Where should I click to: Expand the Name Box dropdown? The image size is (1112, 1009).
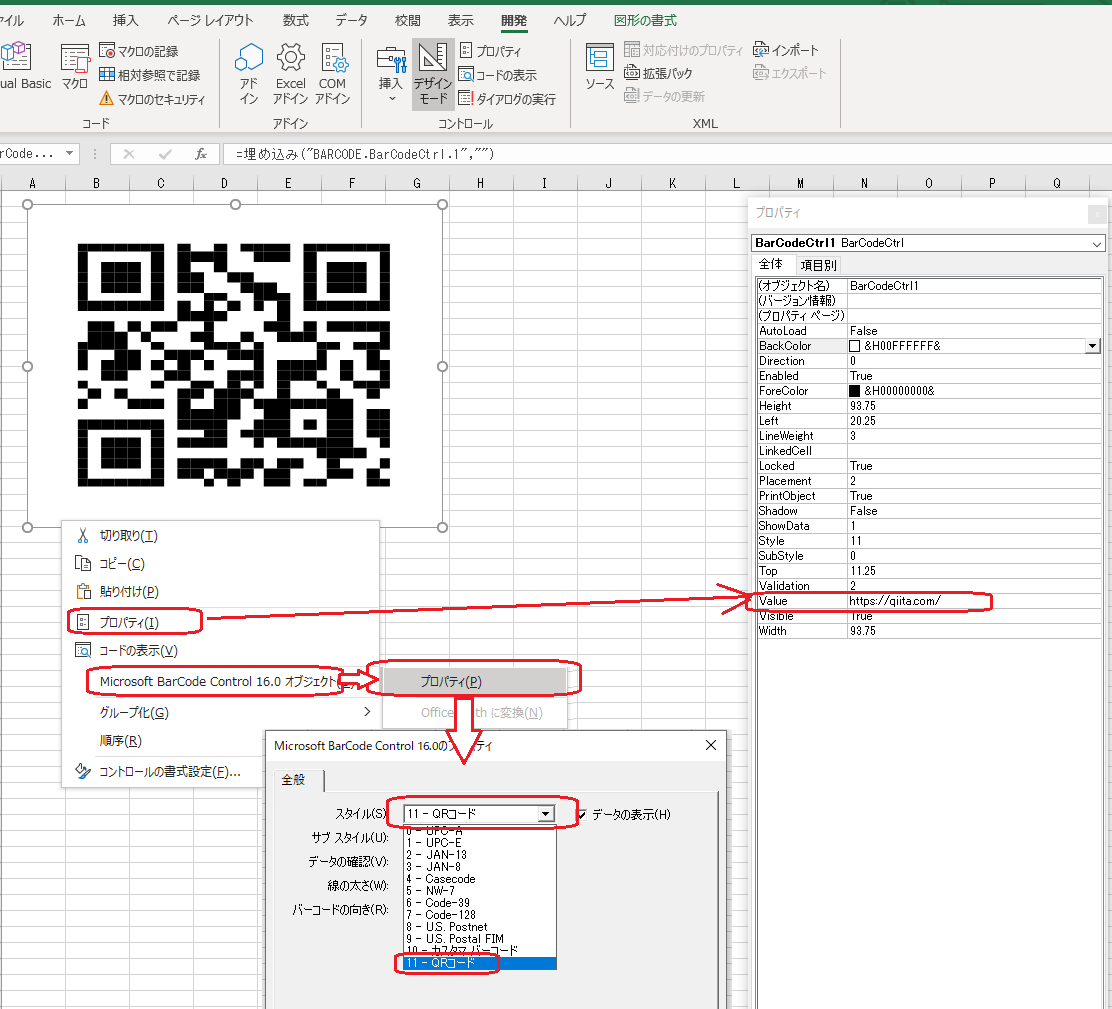pos(70,153)
